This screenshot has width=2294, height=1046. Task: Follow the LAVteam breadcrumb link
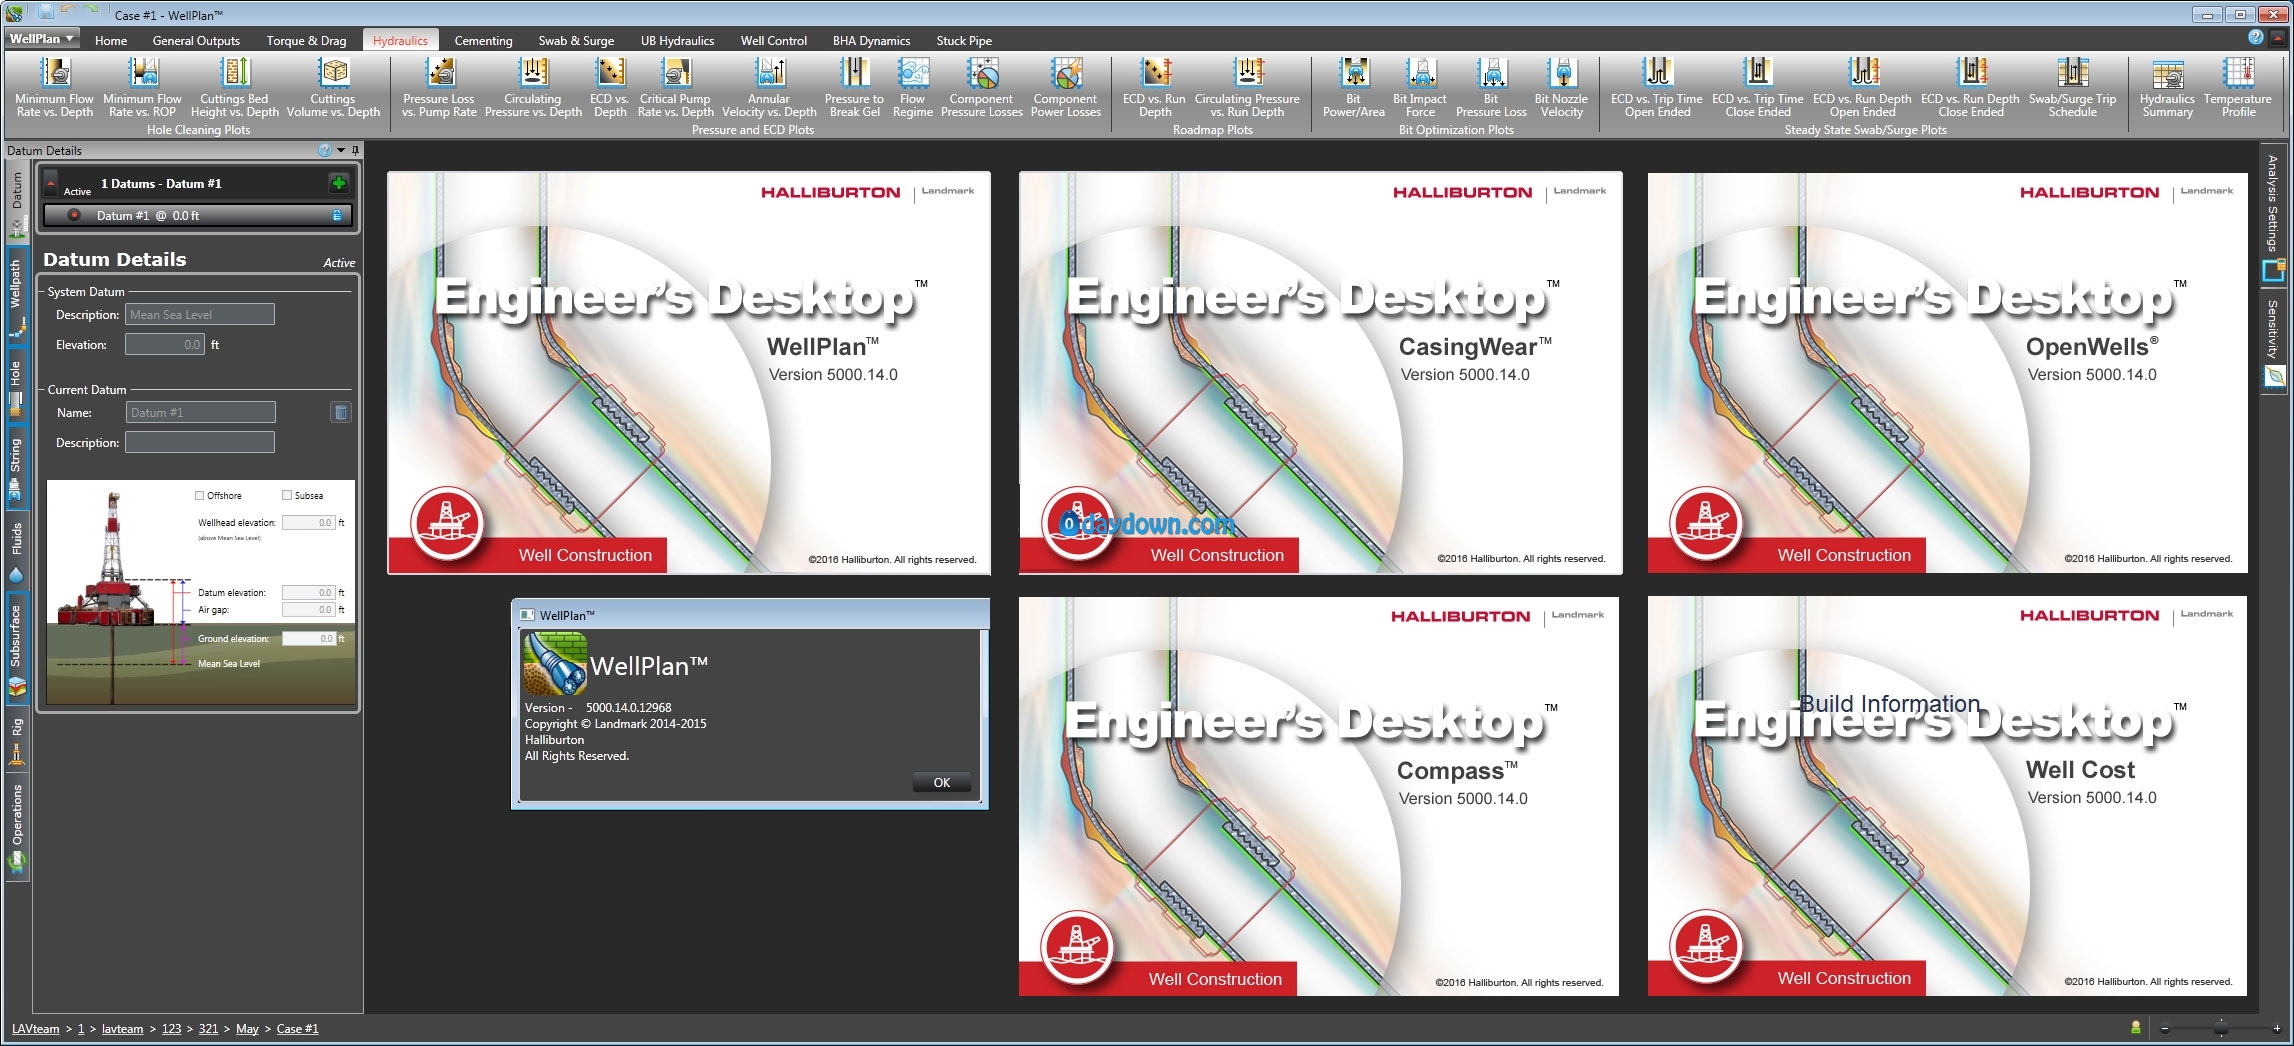[x=36, y=1028]
